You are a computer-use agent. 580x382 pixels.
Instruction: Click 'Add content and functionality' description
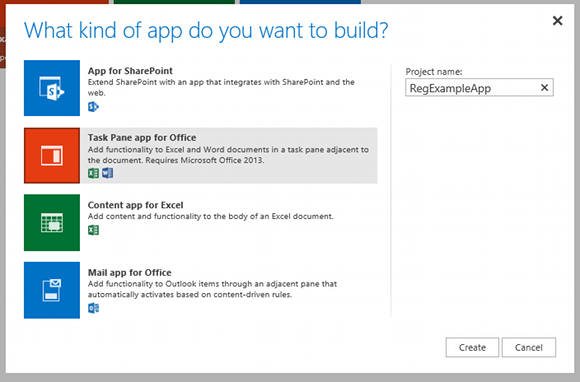(x=210, y=216)
